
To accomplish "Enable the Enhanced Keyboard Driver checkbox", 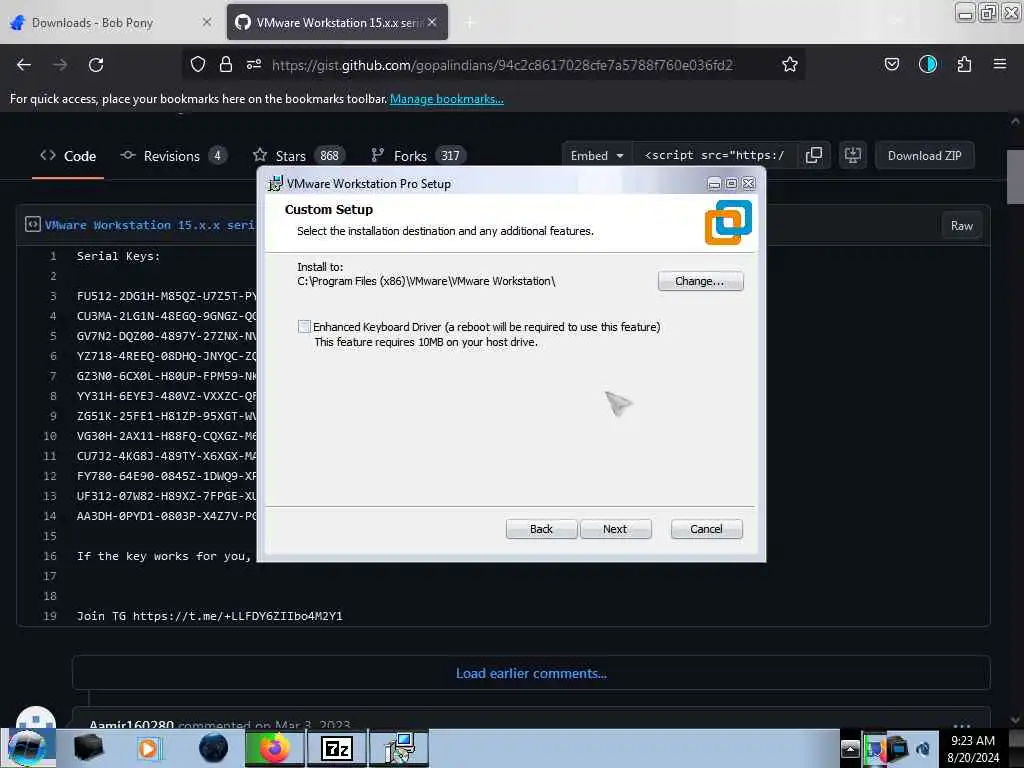I will coord(304,327).
